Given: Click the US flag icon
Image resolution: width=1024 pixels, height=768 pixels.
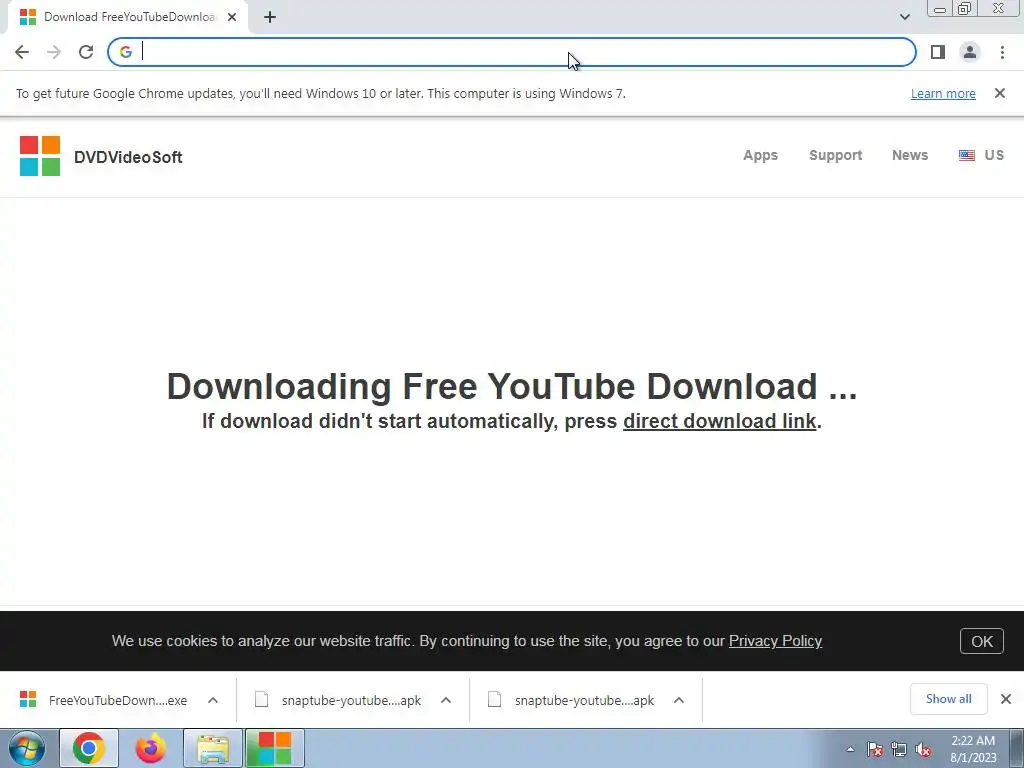Looking at the screenshot, I should coord(967,155).
